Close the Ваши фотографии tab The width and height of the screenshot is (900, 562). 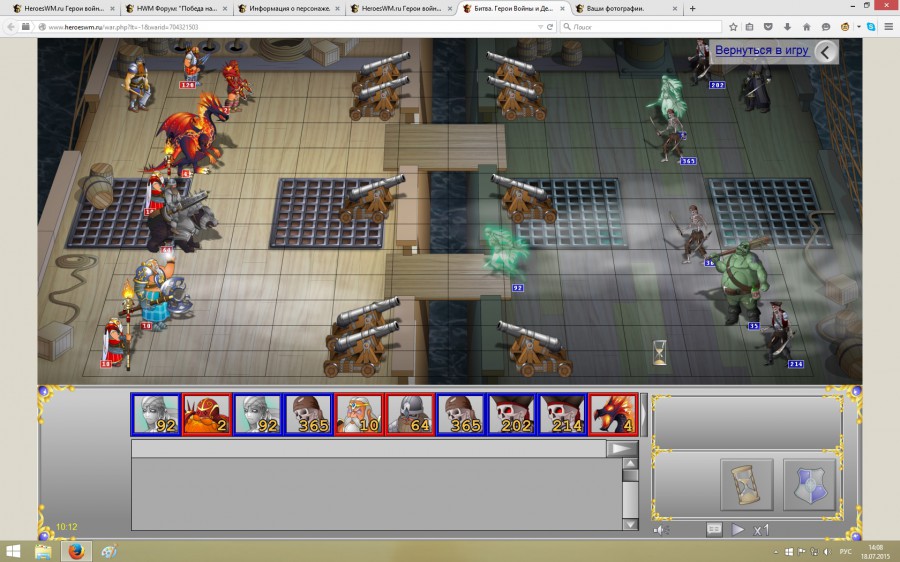674,9
